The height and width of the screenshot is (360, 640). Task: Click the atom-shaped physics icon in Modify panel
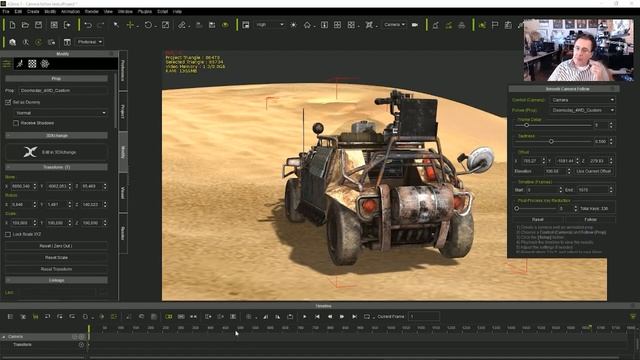coord(45,64)
